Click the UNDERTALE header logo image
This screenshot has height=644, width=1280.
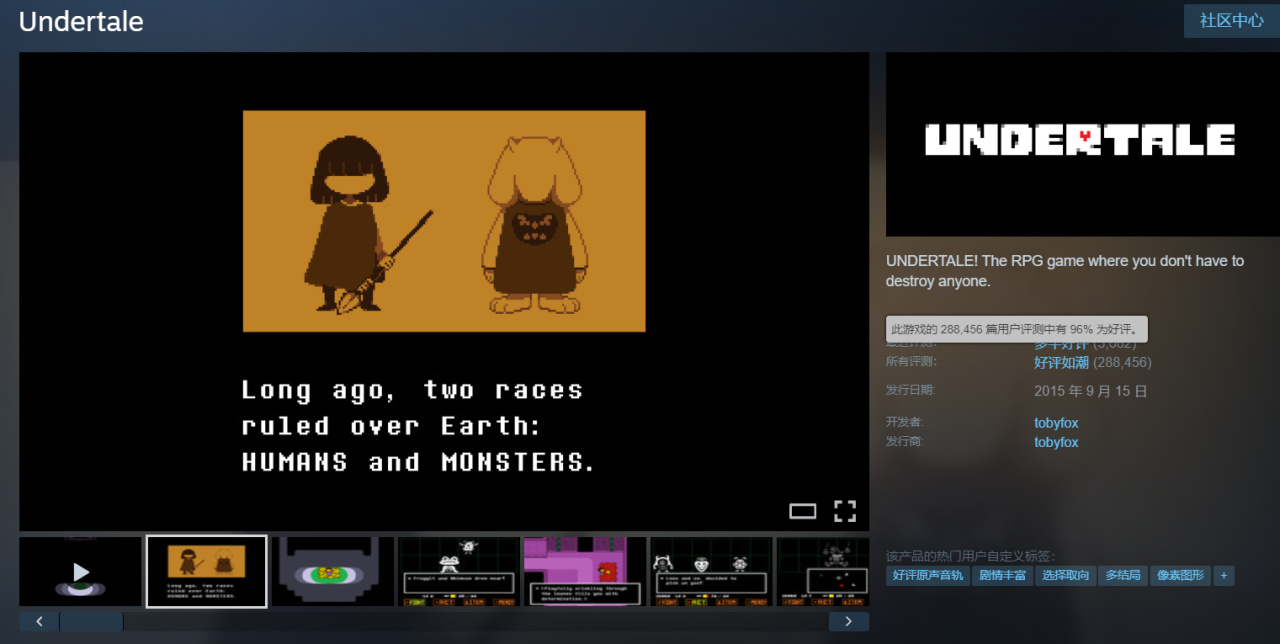click(x=1083, y=144)
